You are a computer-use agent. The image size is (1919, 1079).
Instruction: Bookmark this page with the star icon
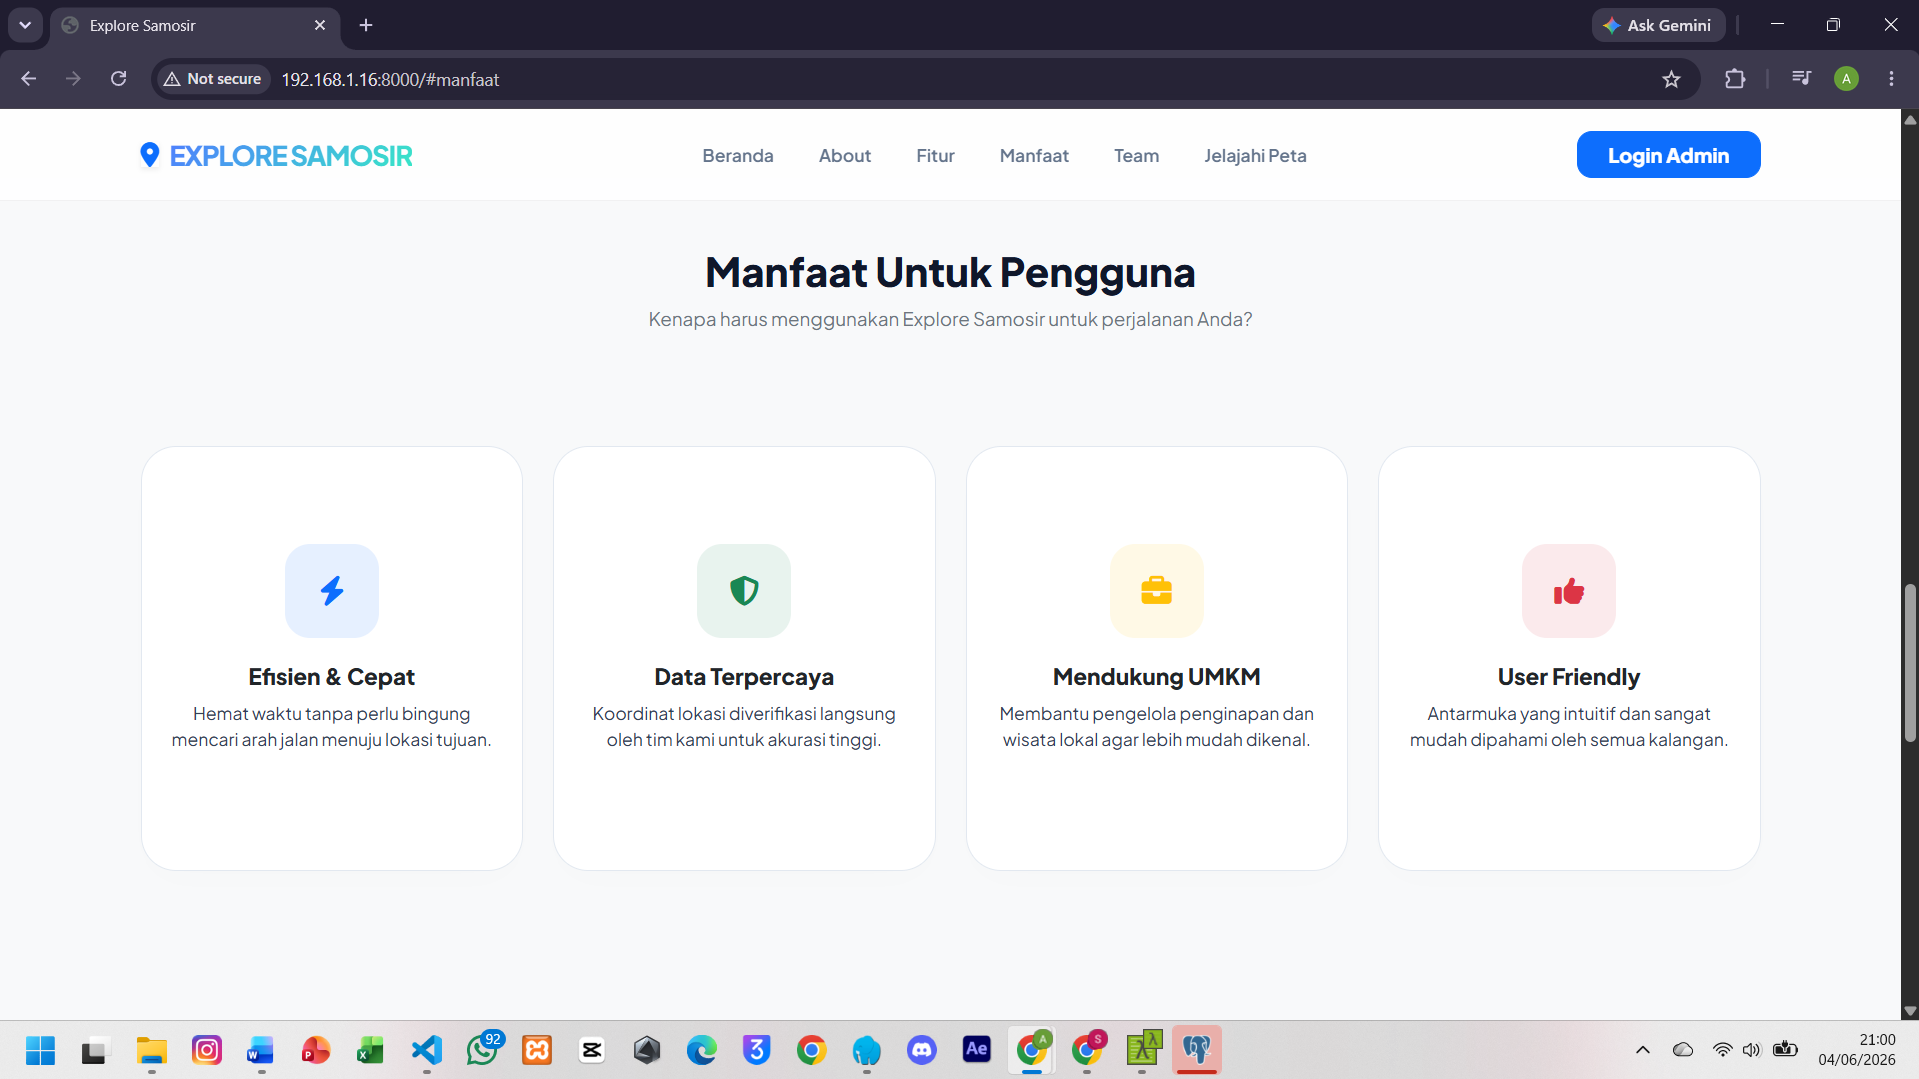click(1671, 79)
